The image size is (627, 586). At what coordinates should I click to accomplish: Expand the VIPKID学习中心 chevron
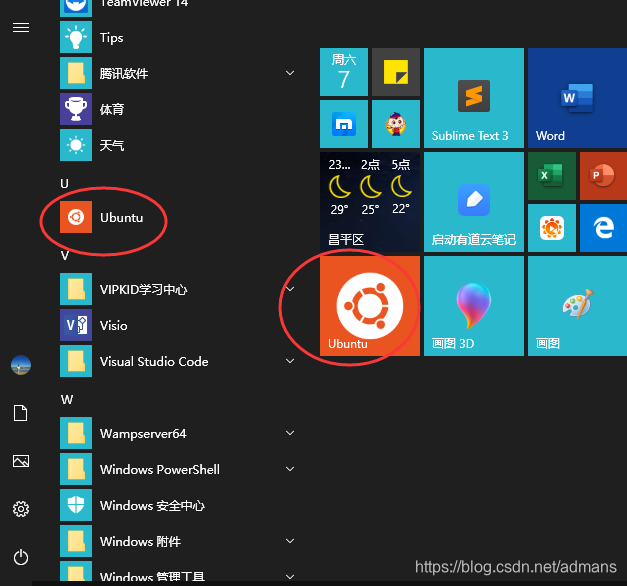(290, 289)
